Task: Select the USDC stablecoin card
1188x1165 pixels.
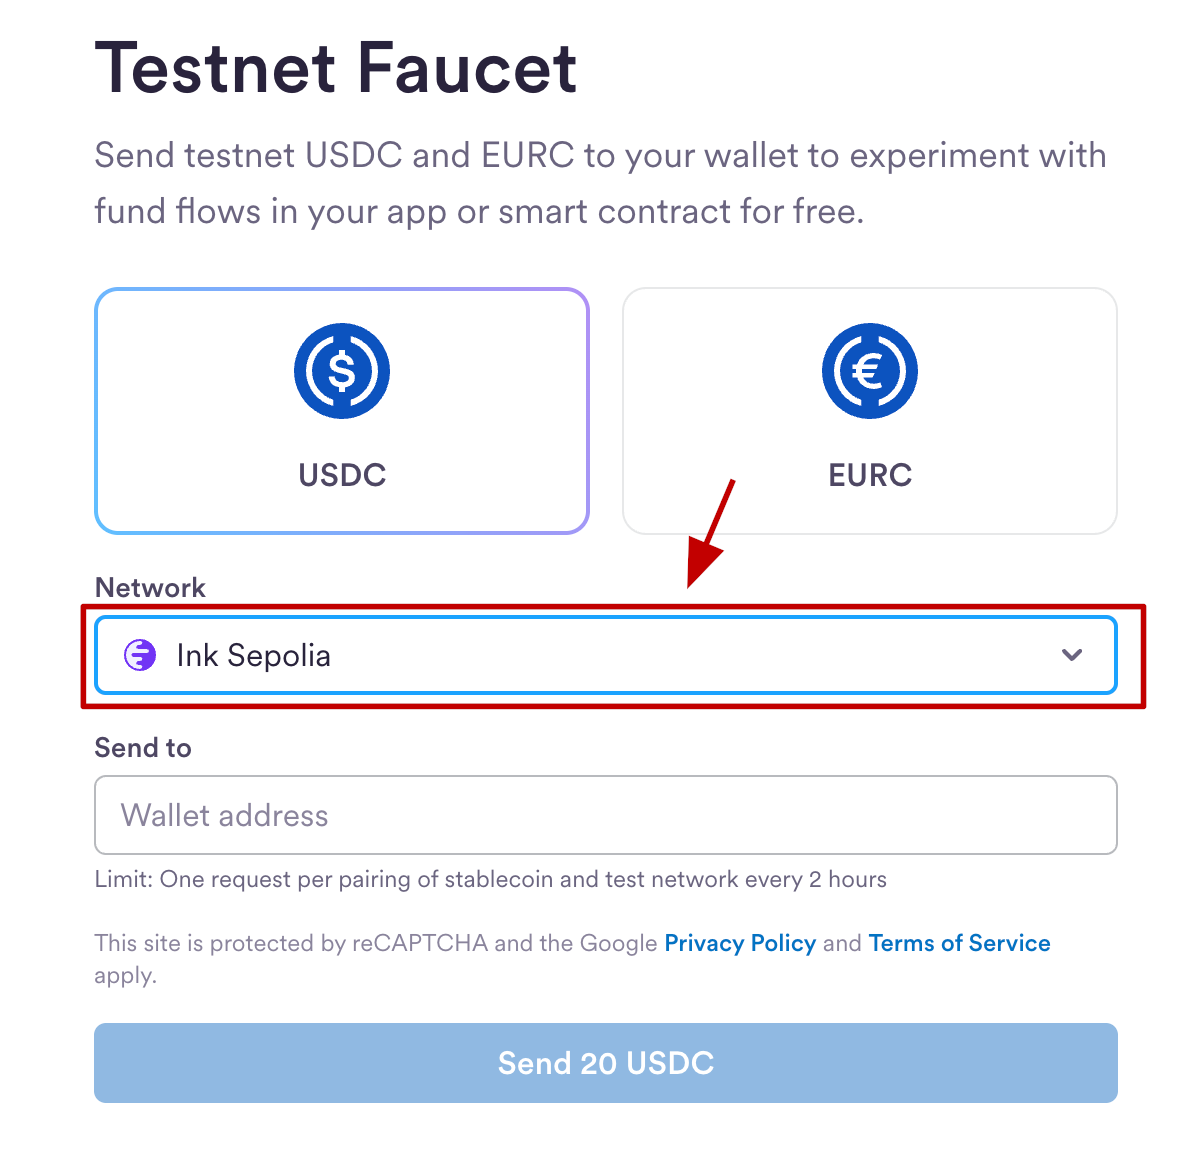Action: coord(341,411)
